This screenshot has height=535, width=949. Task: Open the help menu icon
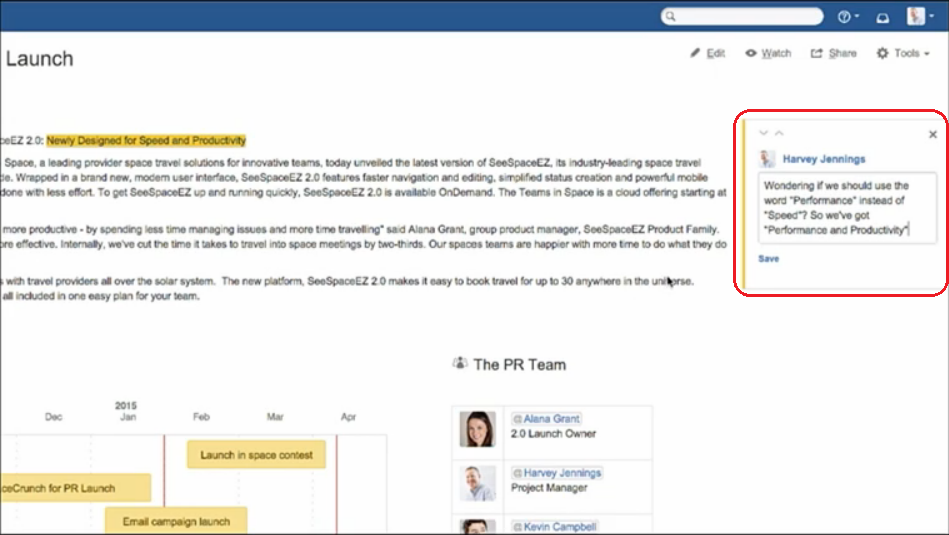pyautogui.click(x=847, y=17)
